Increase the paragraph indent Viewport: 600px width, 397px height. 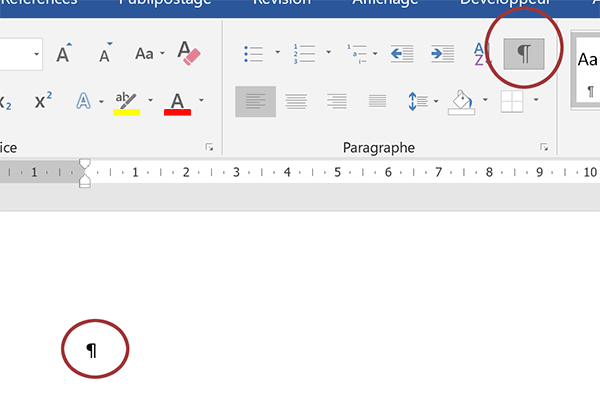click(443, 54)
